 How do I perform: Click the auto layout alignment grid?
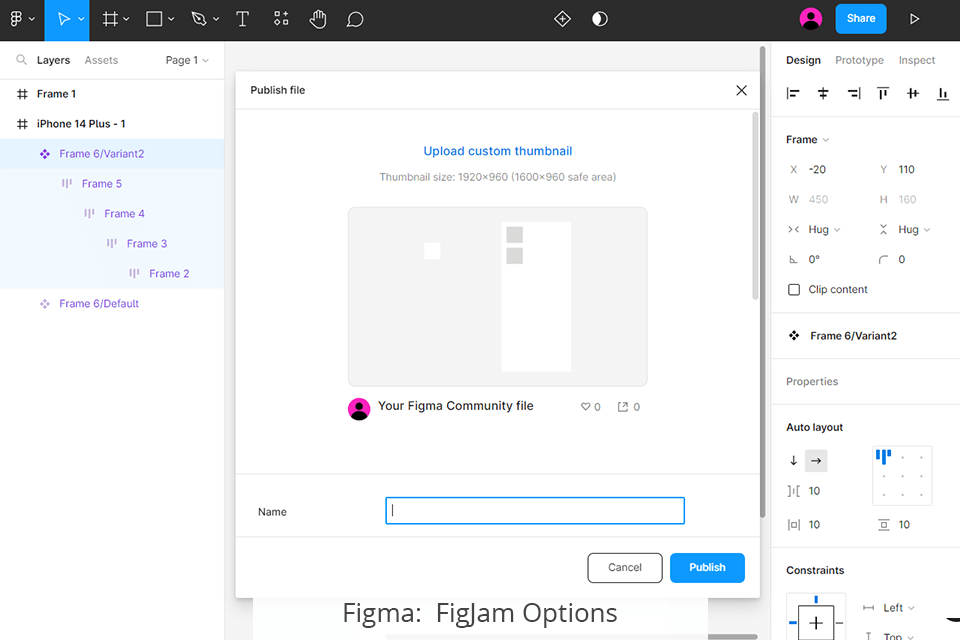902,476
